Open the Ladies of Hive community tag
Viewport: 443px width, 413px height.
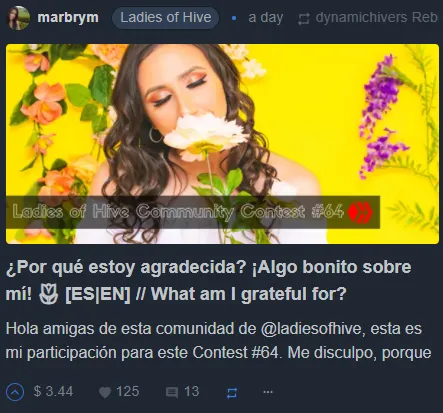click(x=166, y=17)
